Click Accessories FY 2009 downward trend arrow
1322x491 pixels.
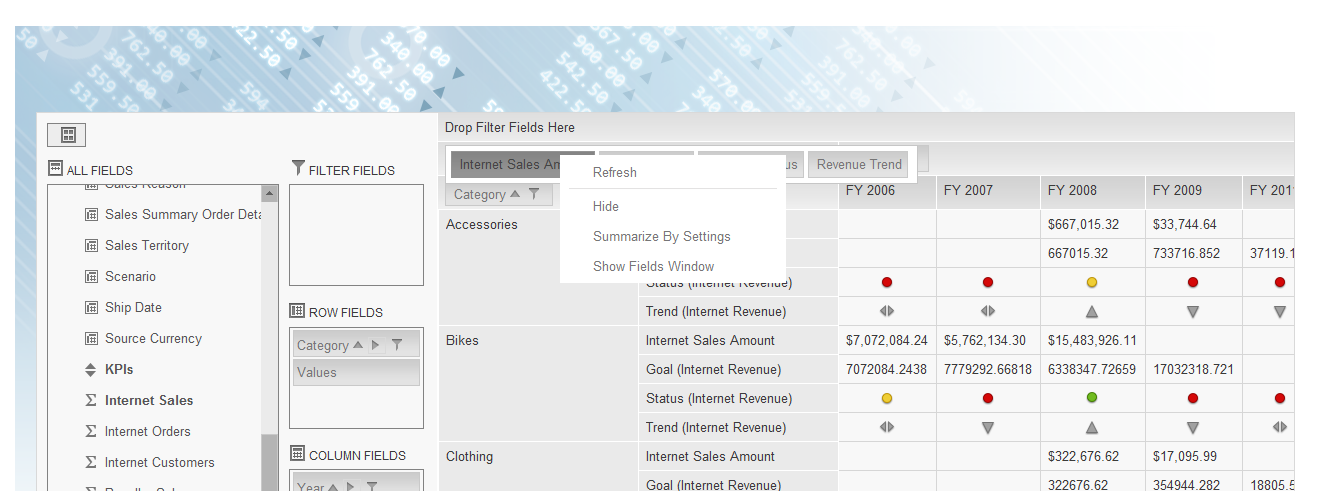1193,312
